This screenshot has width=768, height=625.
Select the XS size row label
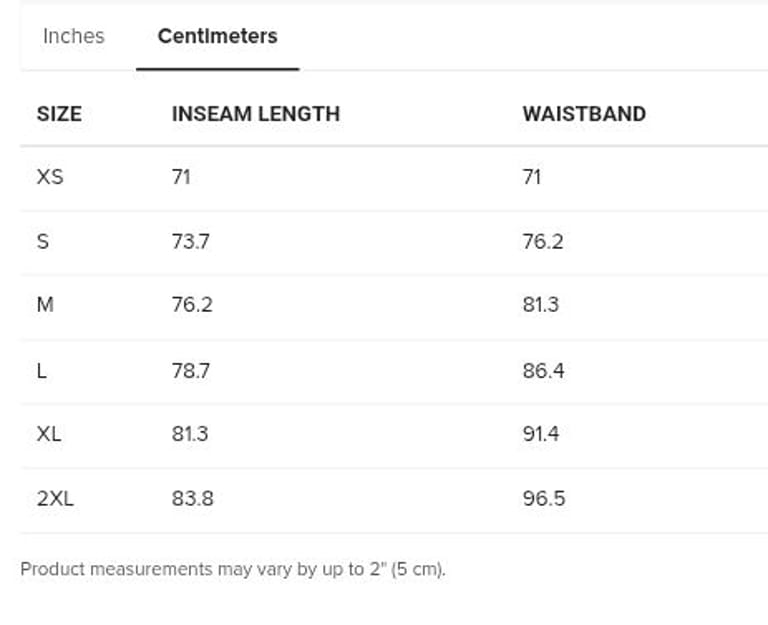pyautogui.click(x=50, y=177)
